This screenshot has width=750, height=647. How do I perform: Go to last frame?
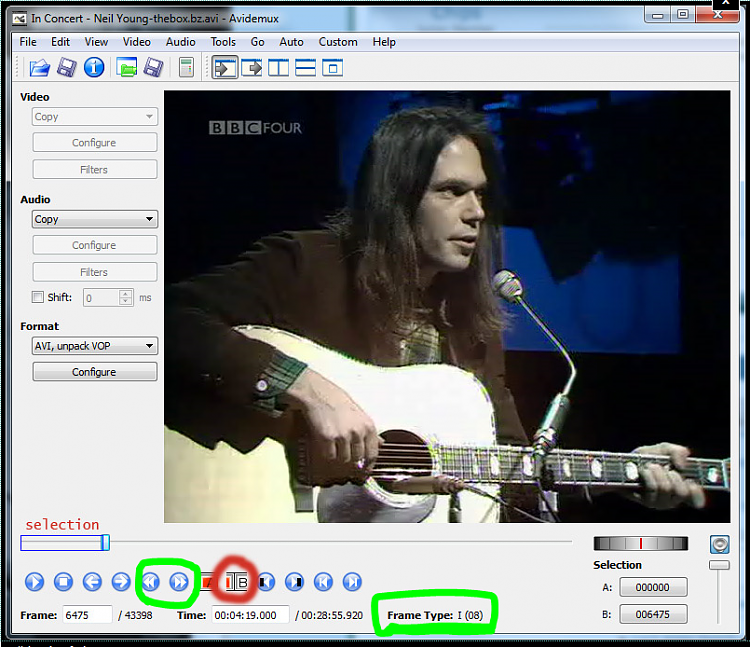352,582
